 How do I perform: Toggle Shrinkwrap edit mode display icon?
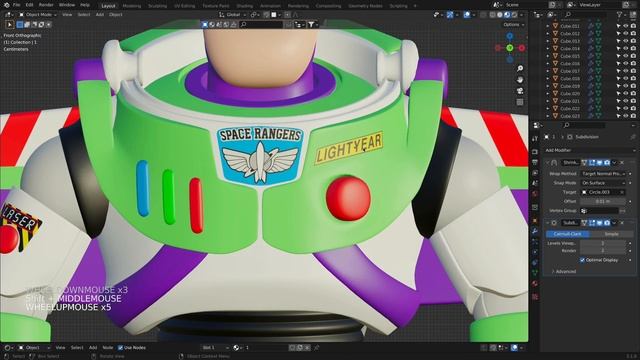[592, 162]
